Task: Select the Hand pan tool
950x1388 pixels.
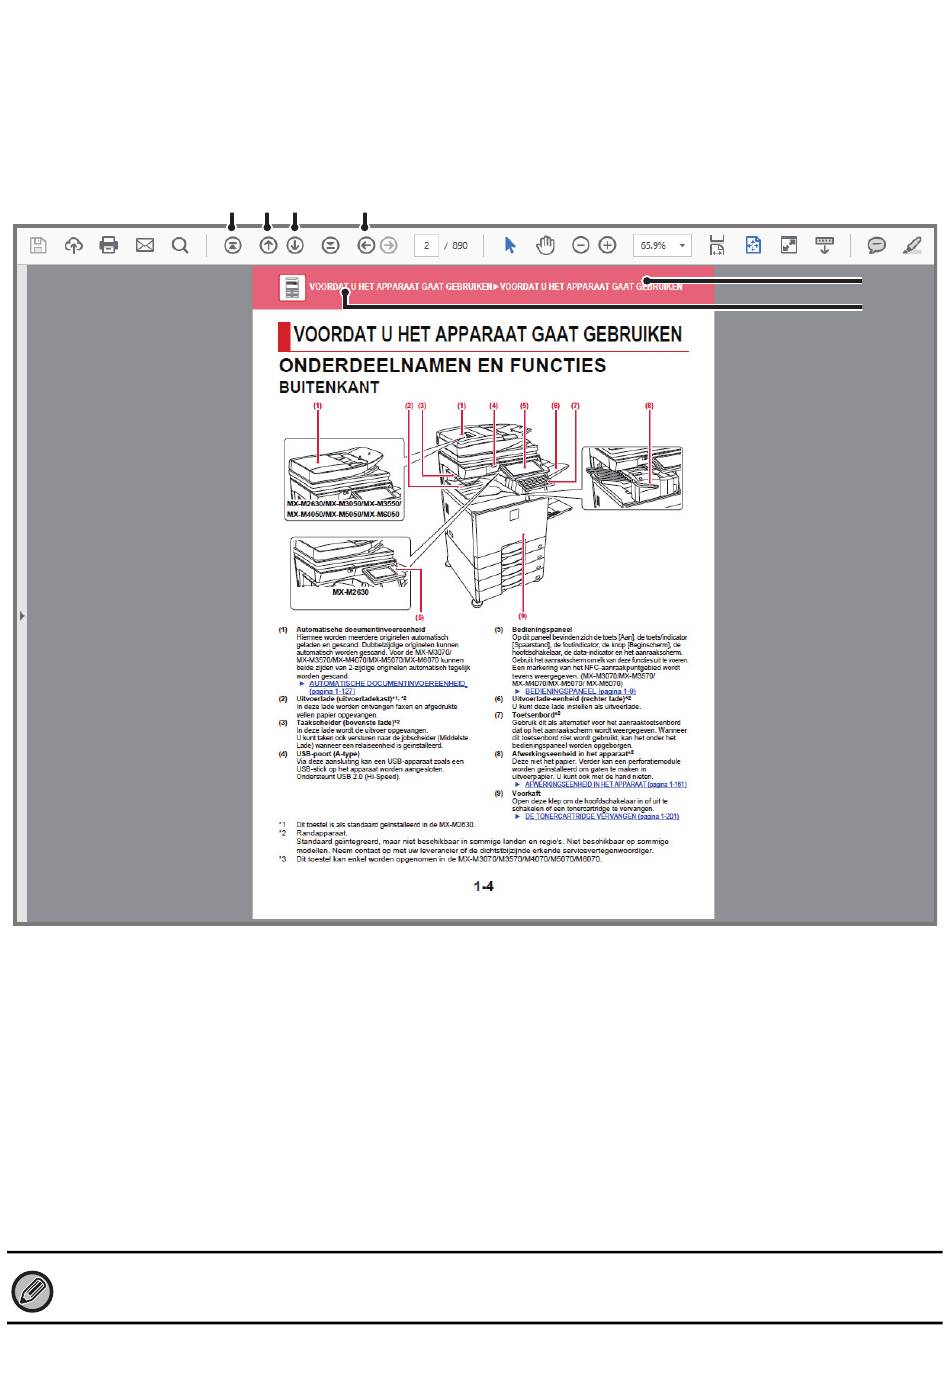Action: (x=545, y=245)
